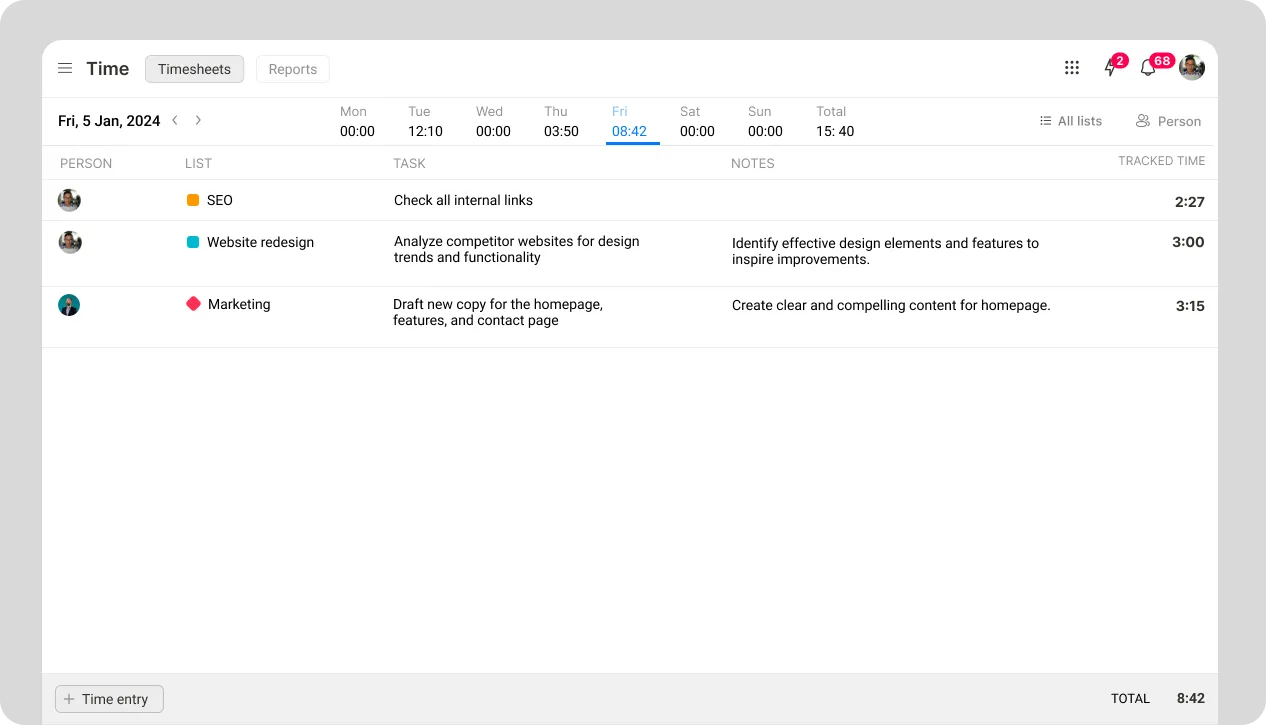The width and height of the screenshot is (1266, 725).
Task: Switch to the Reports tab
Action: tap(292, 69)
